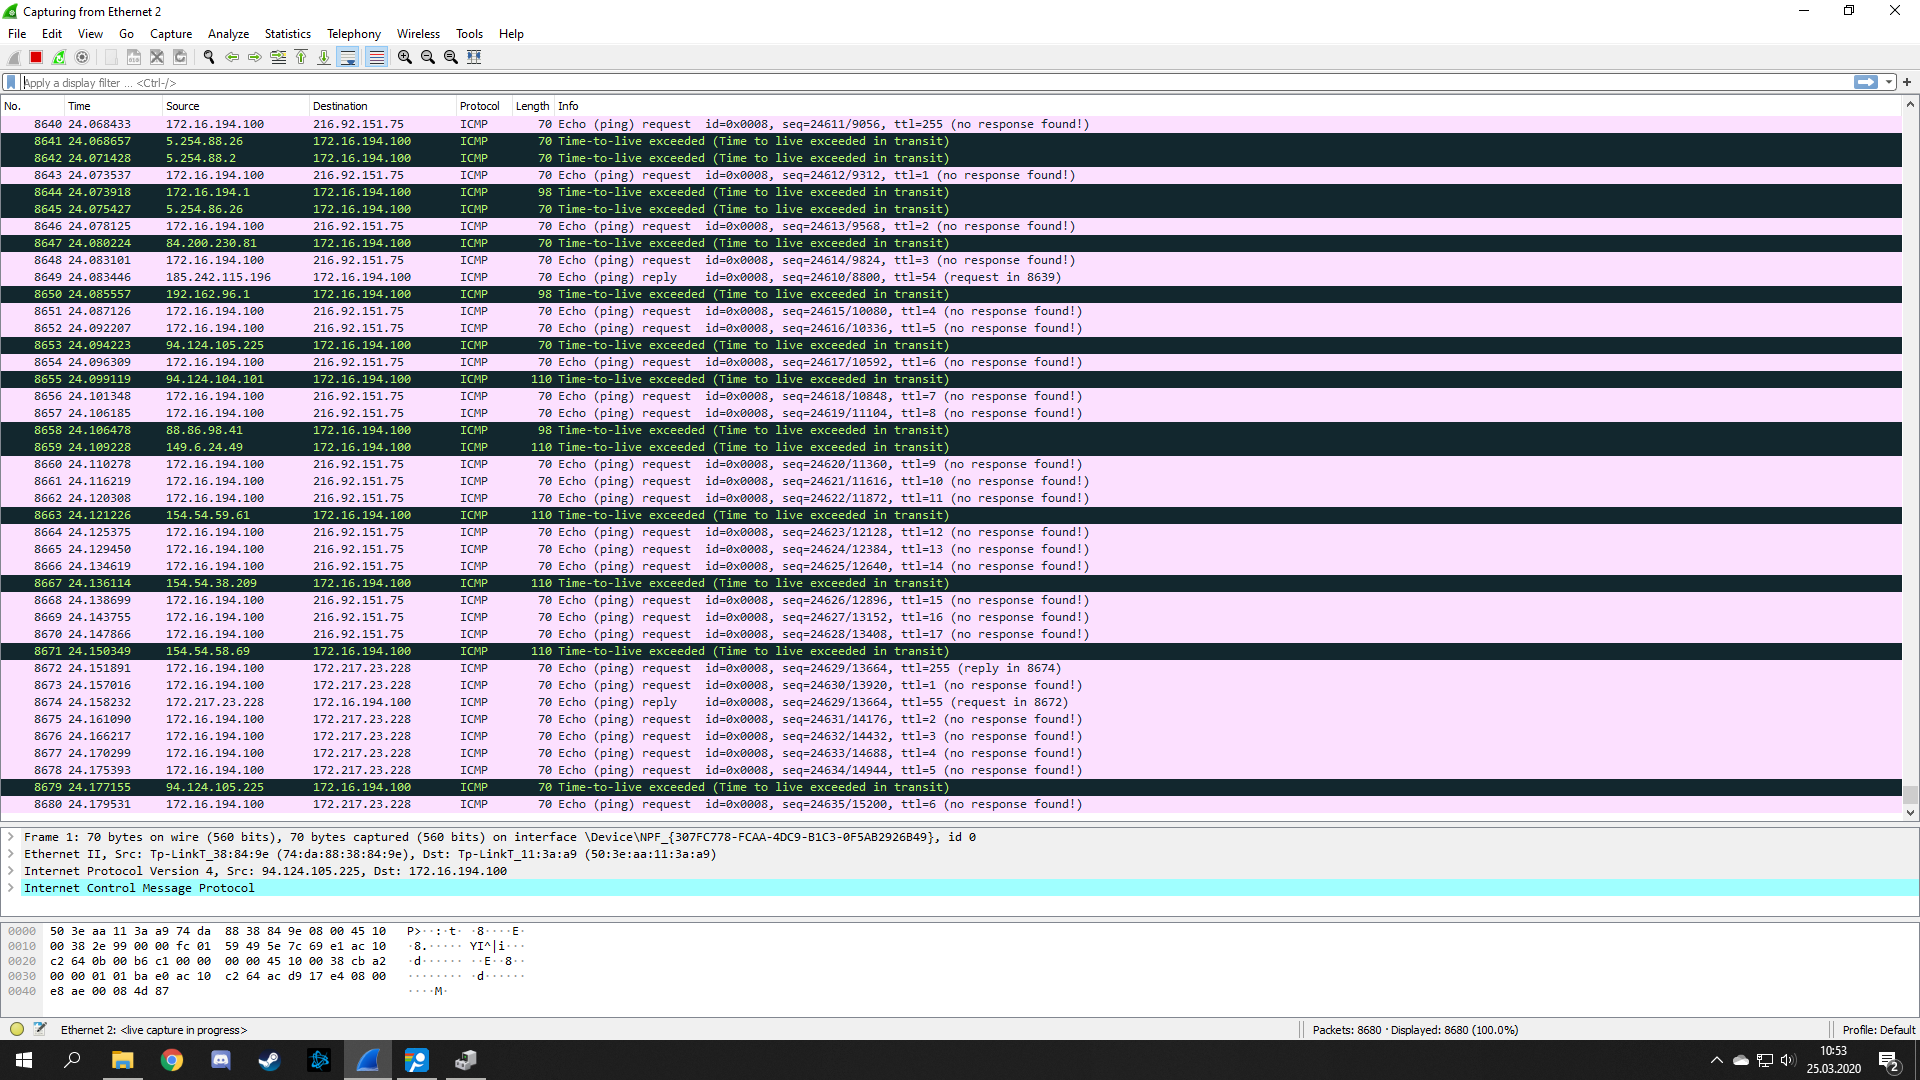
Task: Stop the running packet capture
Action: click(x=36, y=57)
